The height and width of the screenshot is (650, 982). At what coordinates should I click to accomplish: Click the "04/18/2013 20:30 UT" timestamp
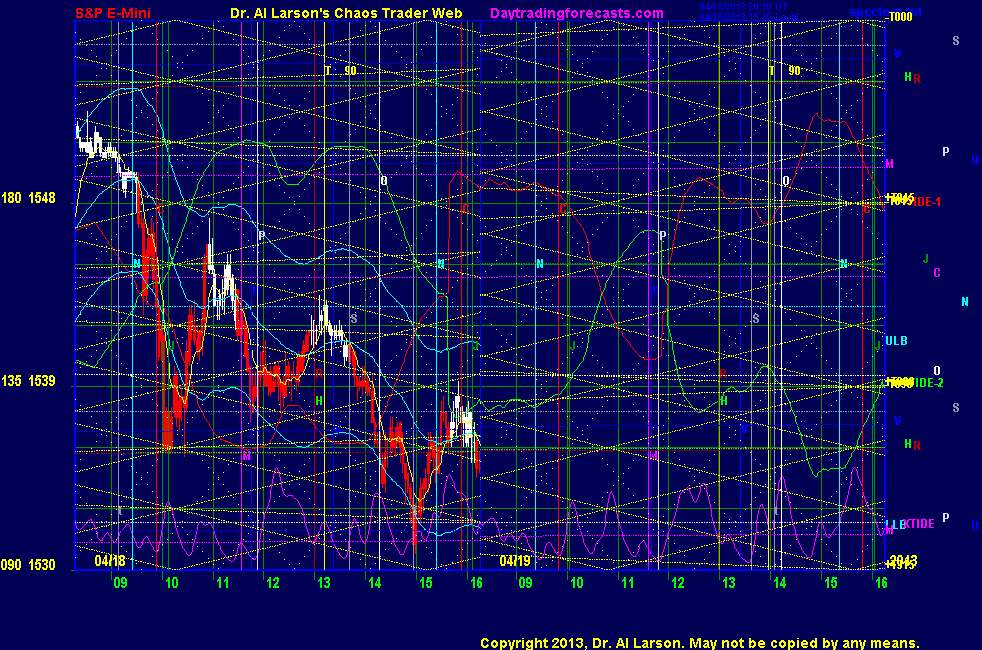[x=743, y=7]
